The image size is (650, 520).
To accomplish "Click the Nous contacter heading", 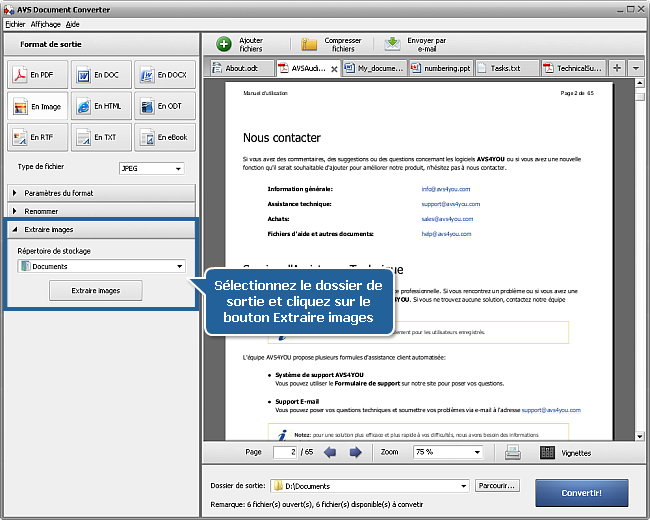I will [x=282, y=138].
